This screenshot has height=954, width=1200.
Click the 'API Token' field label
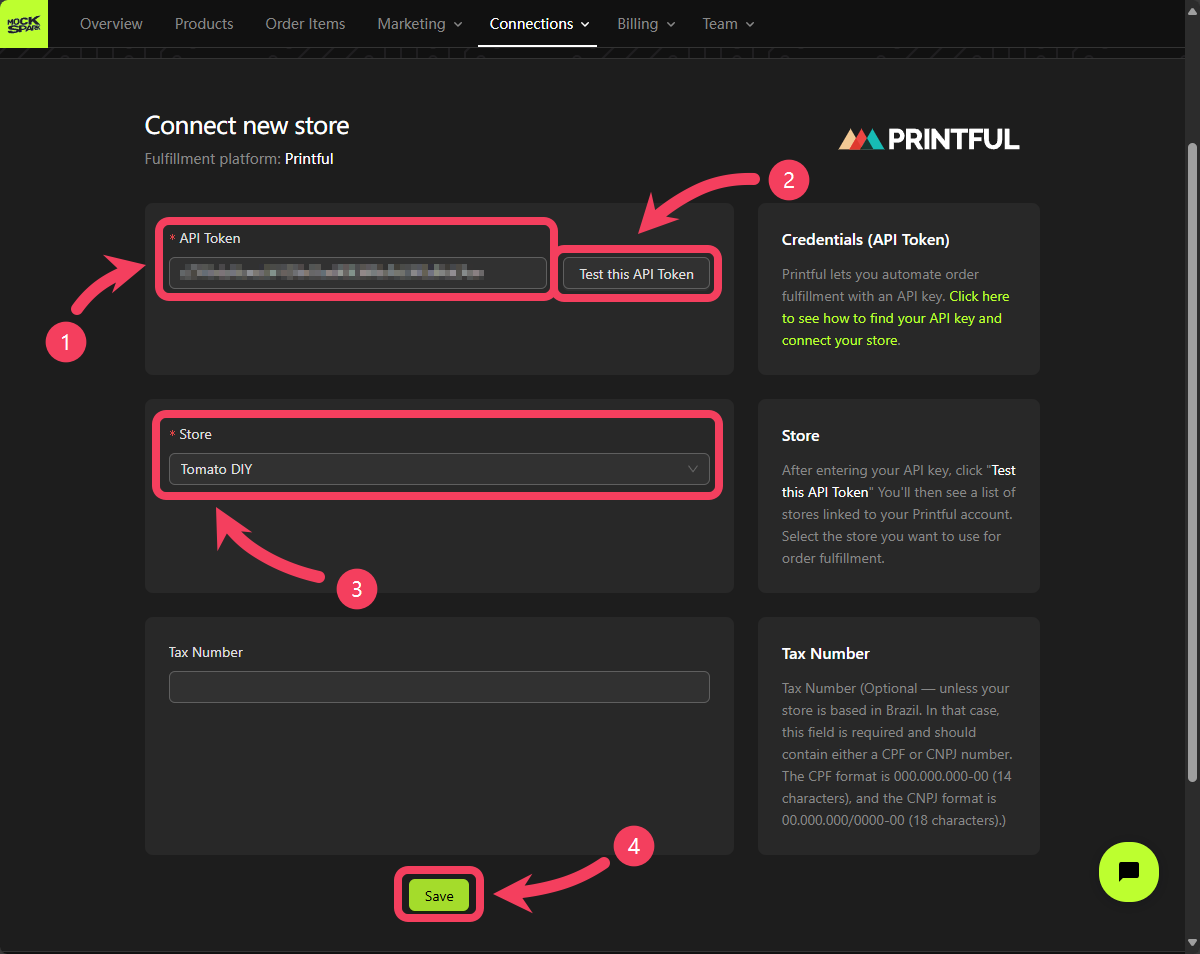click(x=209, y=238)
